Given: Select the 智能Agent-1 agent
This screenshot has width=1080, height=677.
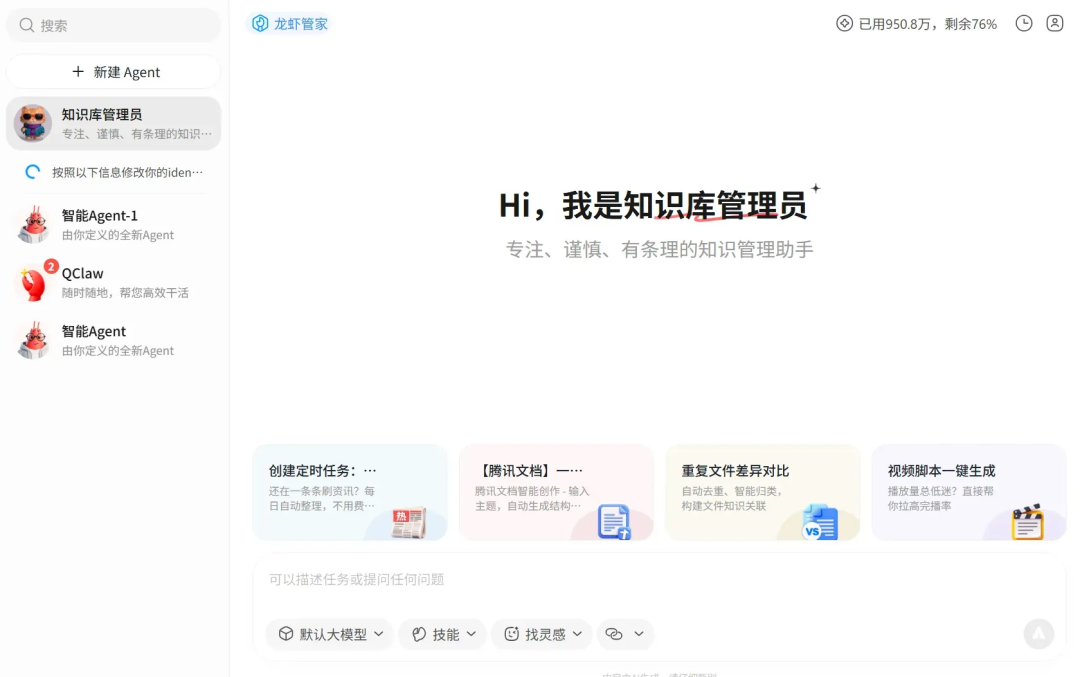Looking at the screenshot, I should click(114, 225).
